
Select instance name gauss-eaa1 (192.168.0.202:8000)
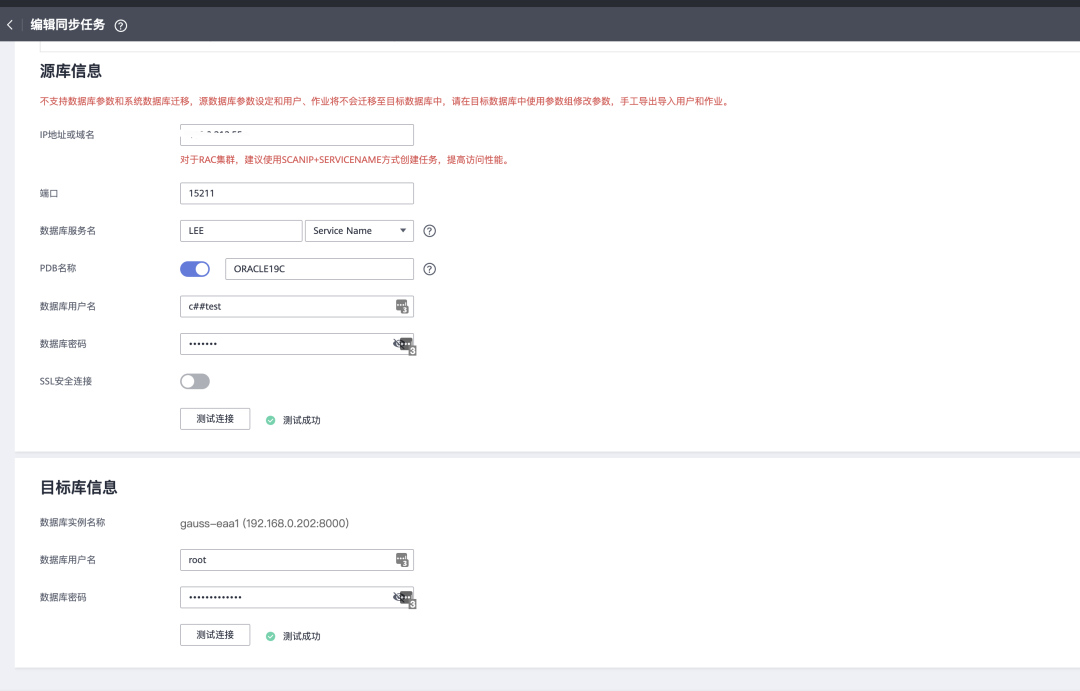coord(264,524)
